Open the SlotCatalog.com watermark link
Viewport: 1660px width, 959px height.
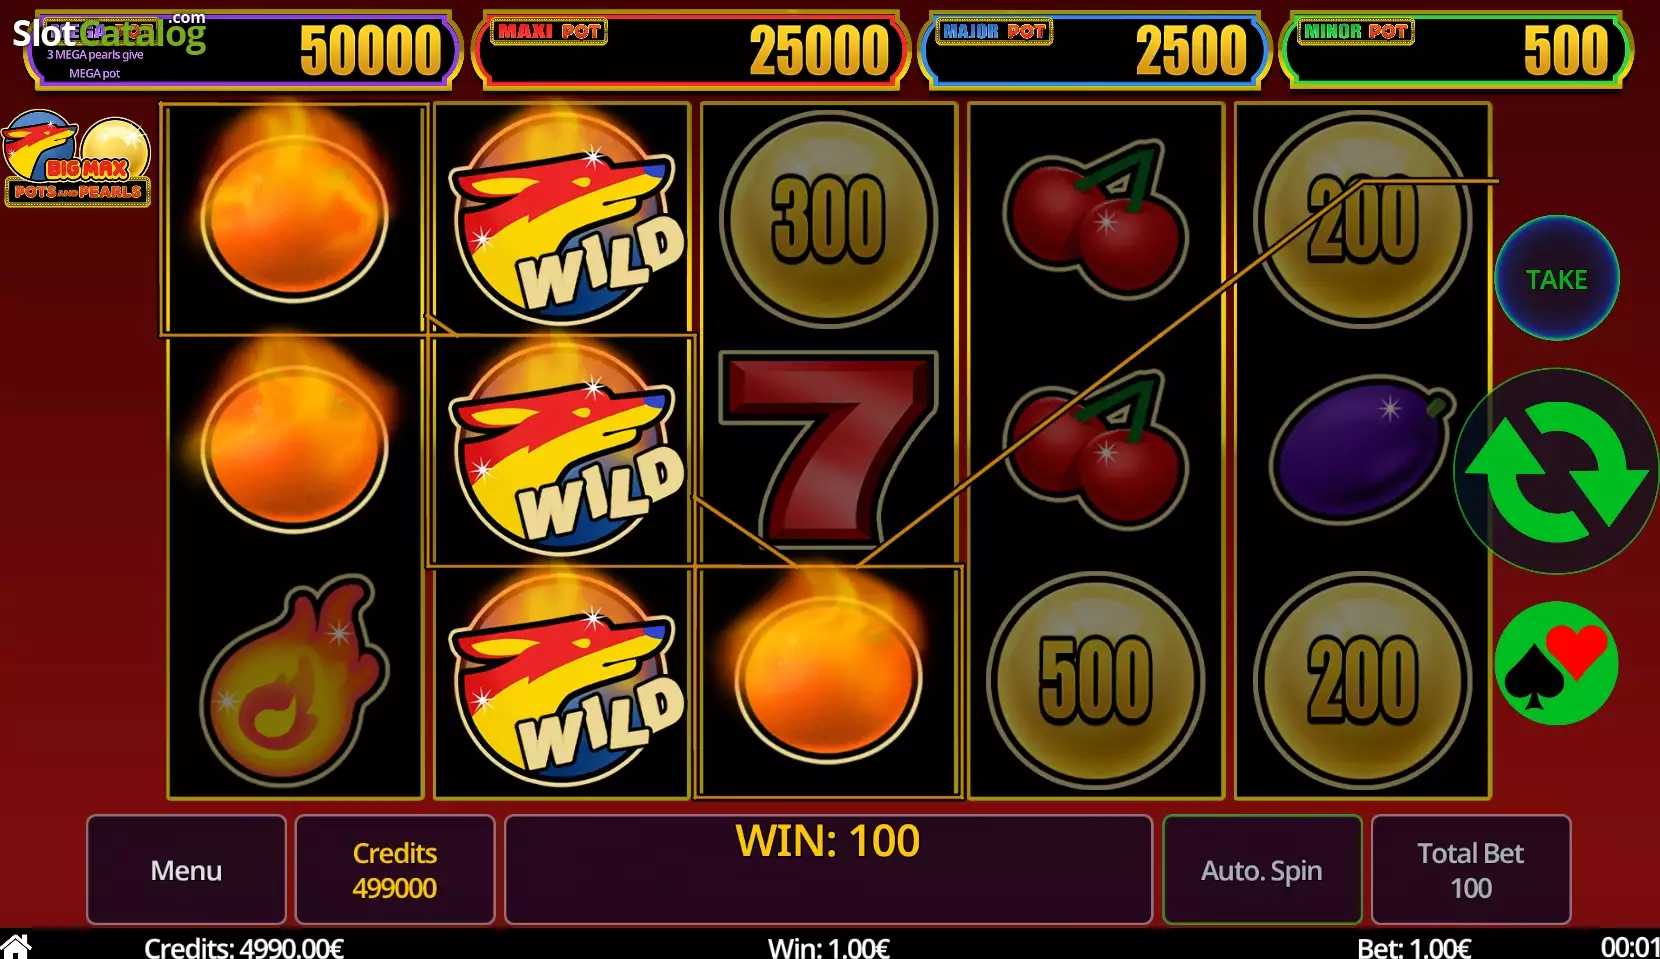coord(109,32)
